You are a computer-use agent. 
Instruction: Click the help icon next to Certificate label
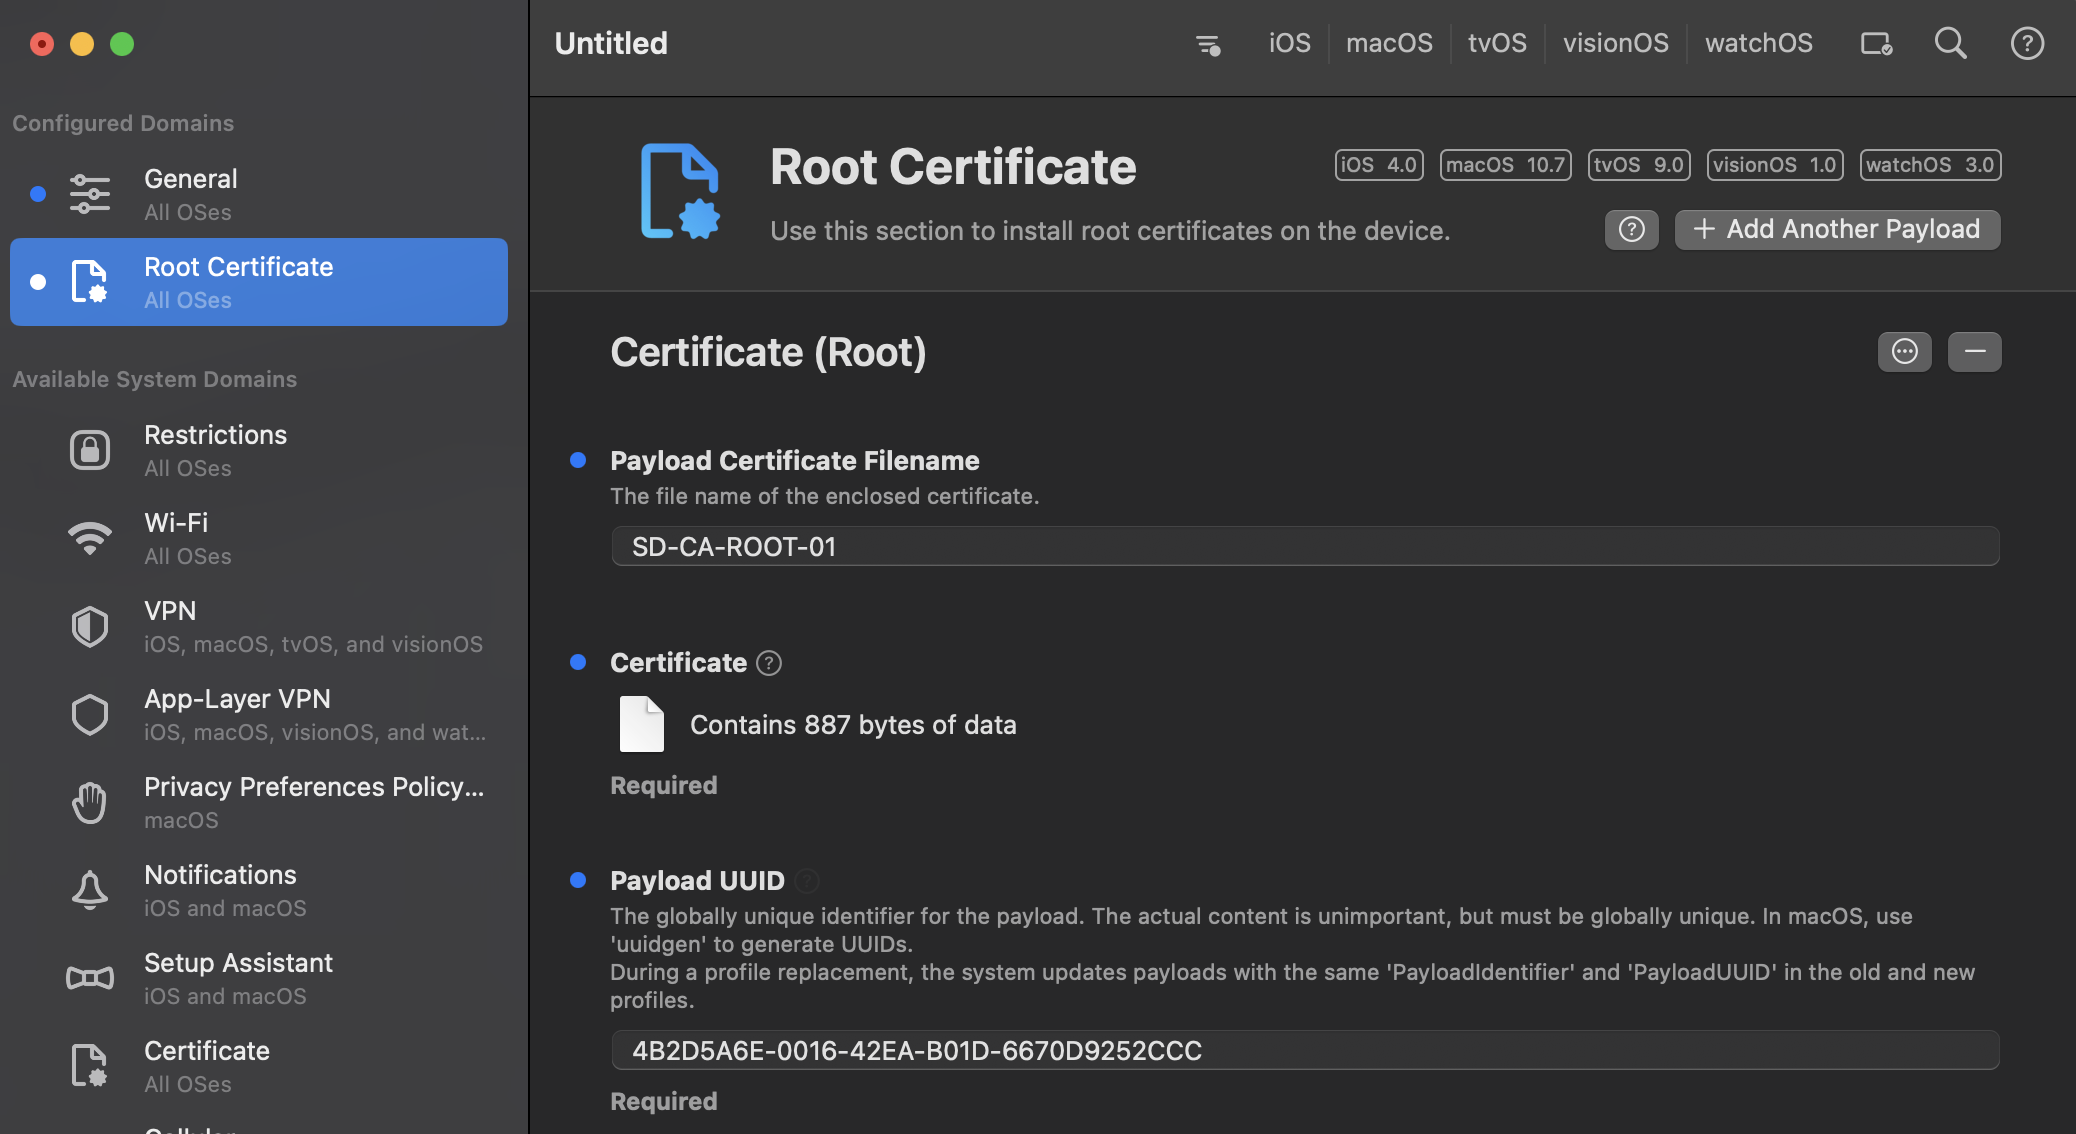tap(769, 663)
